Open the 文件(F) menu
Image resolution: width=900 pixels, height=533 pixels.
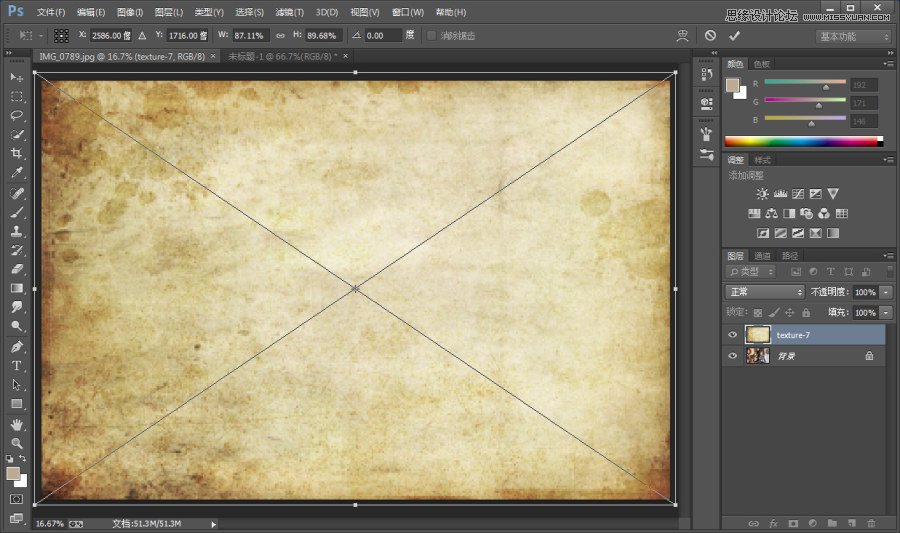point(51,12)
